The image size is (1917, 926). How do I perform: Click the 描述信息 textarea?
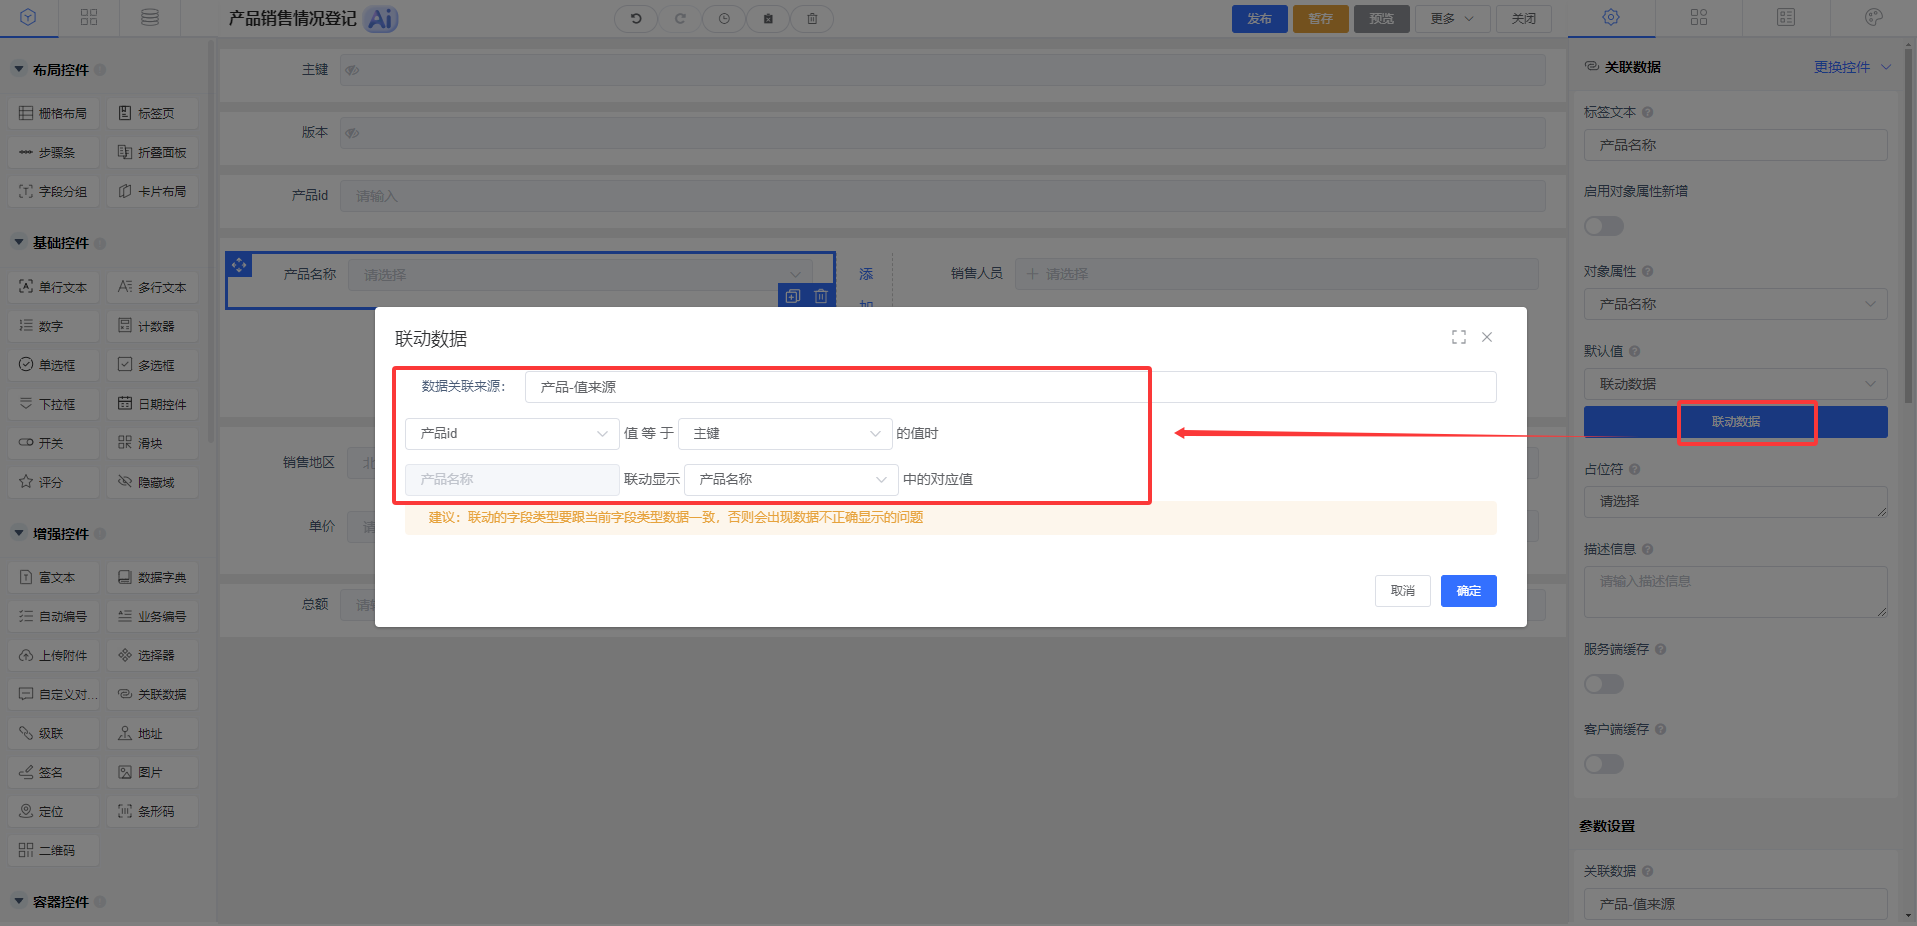(1735, 592)
